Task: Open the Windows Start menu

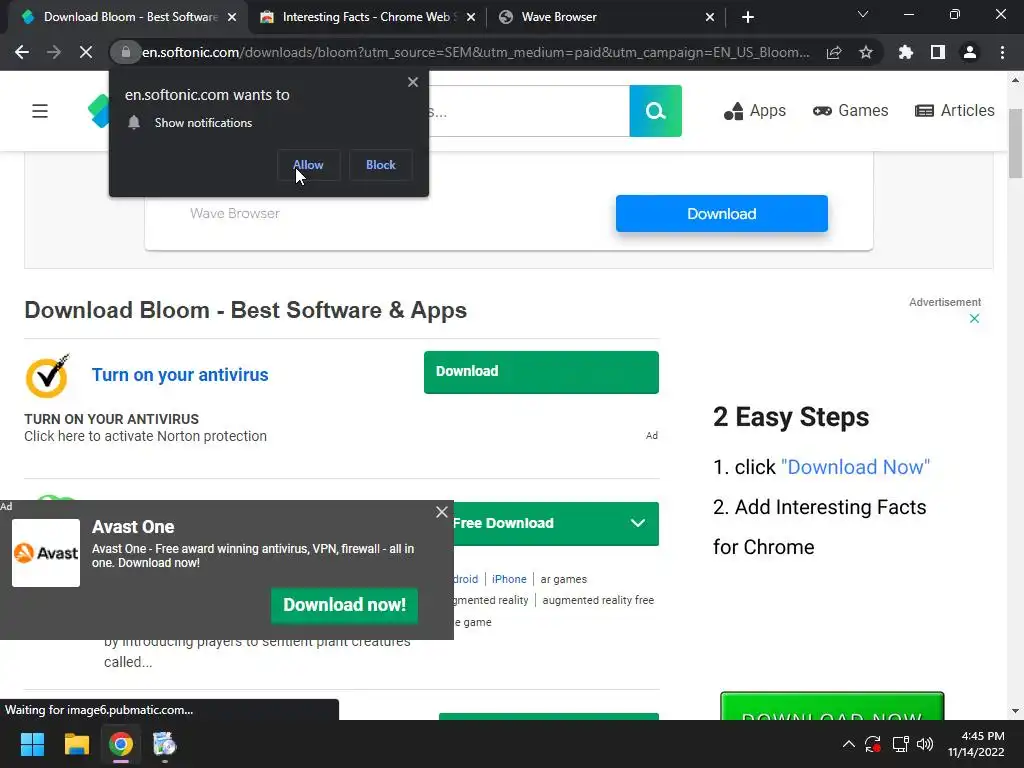Action: [32, 744]
